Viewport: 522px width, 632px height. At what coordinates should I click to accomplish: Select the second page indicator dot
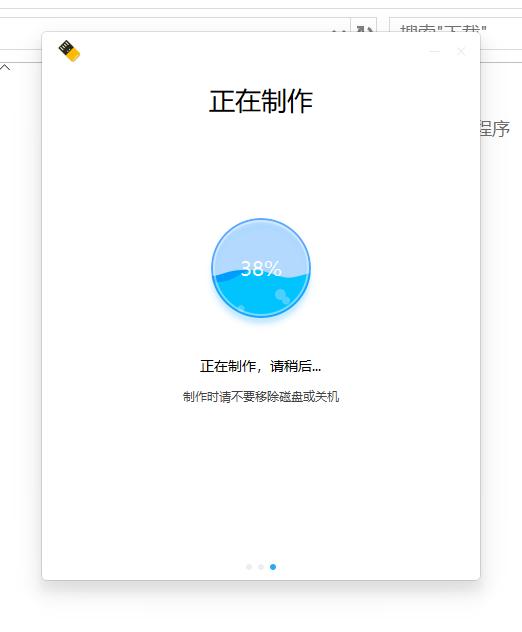261,567
